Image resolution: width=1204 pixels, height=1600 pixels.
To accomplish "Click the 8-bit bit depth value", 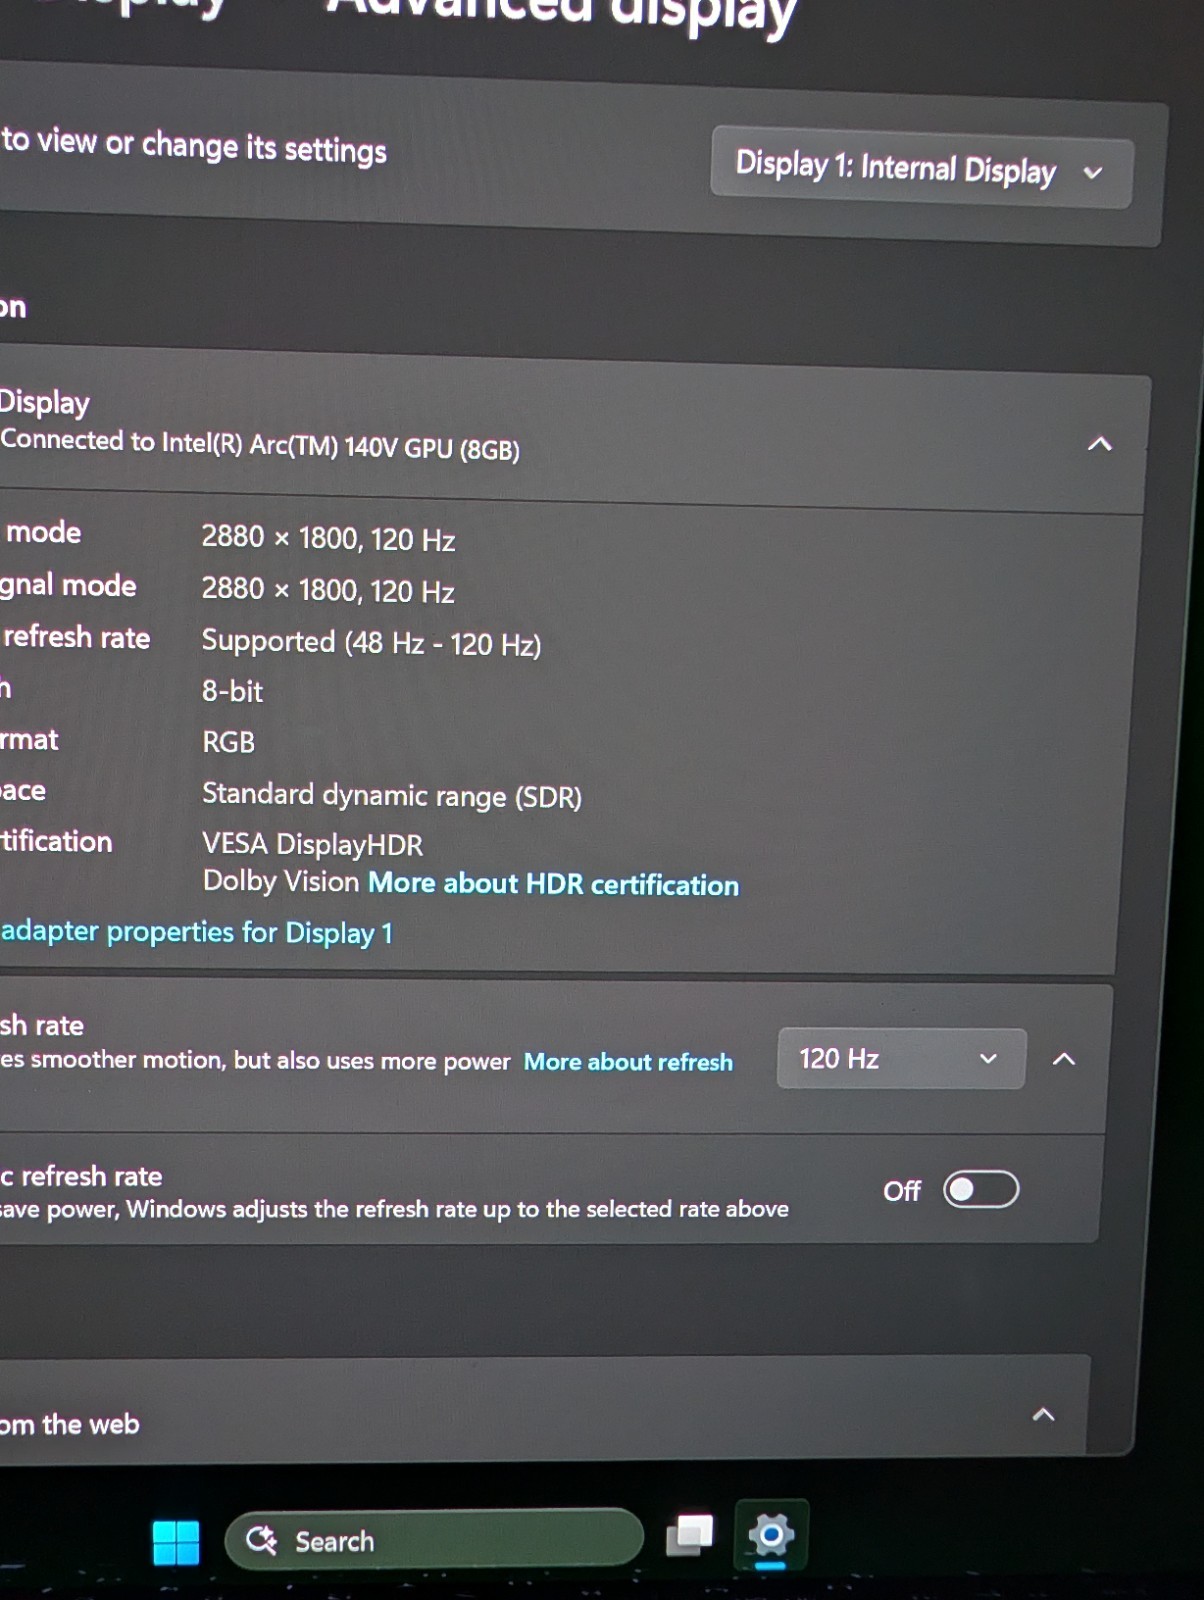I will (x=232, y=691).
